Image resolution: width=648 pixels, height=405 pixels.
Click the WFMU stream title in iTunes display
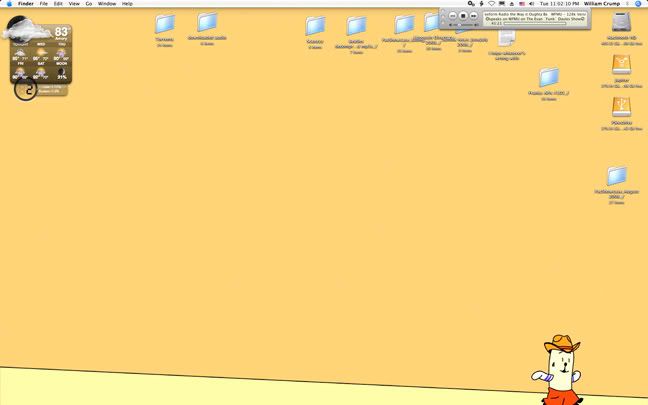[x=535, y=14]
